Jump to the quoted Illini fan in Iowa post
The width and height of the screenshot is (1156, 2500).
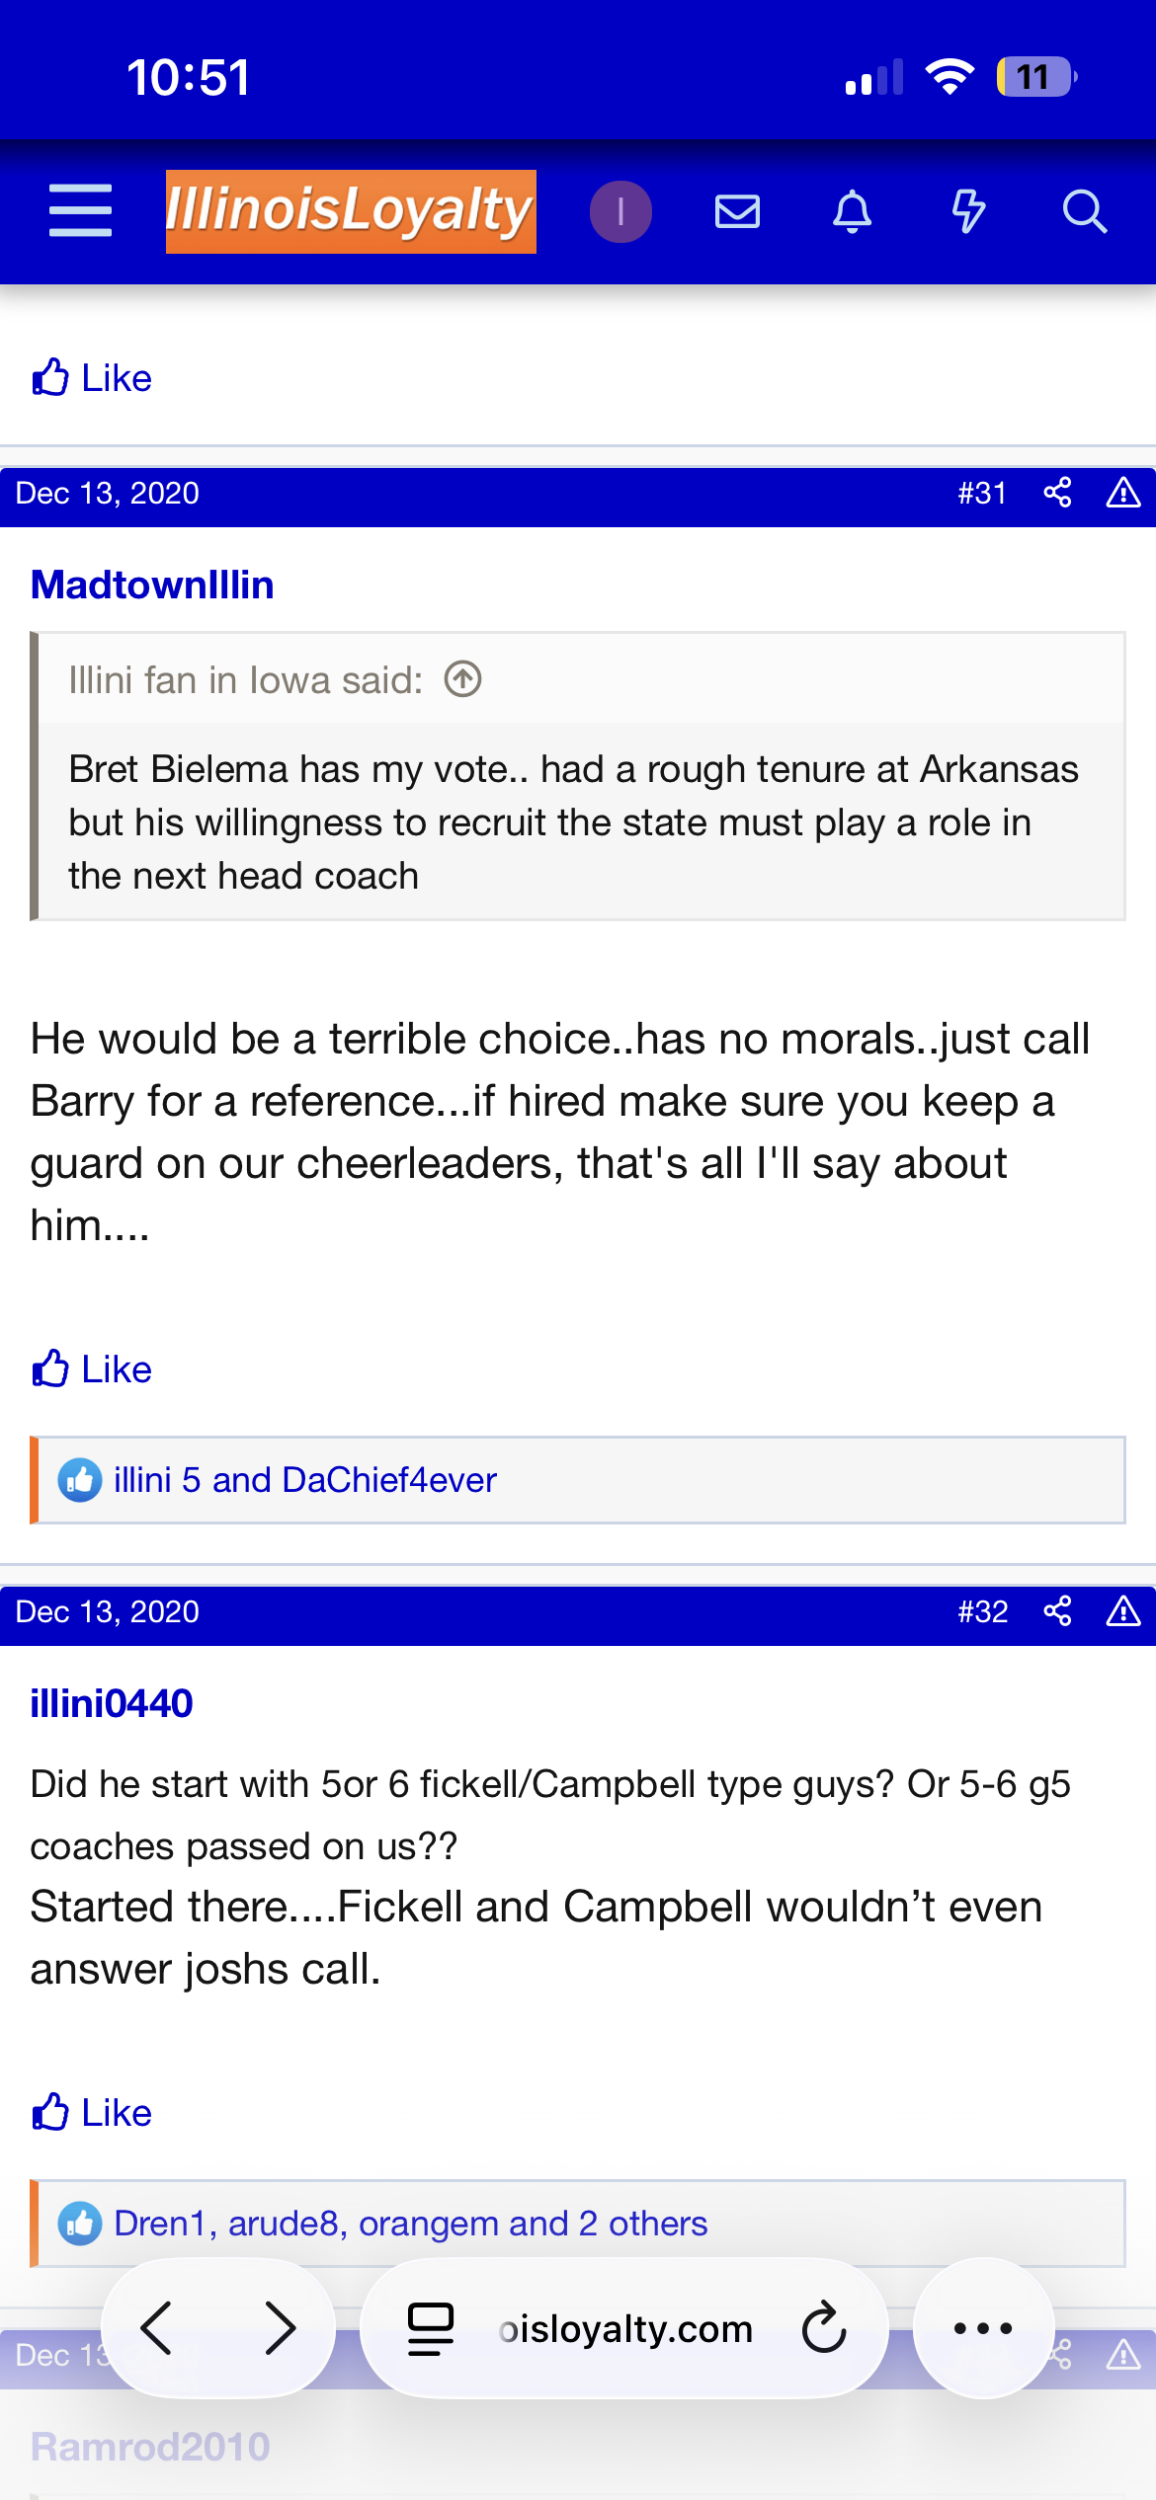tap(463, 680)
